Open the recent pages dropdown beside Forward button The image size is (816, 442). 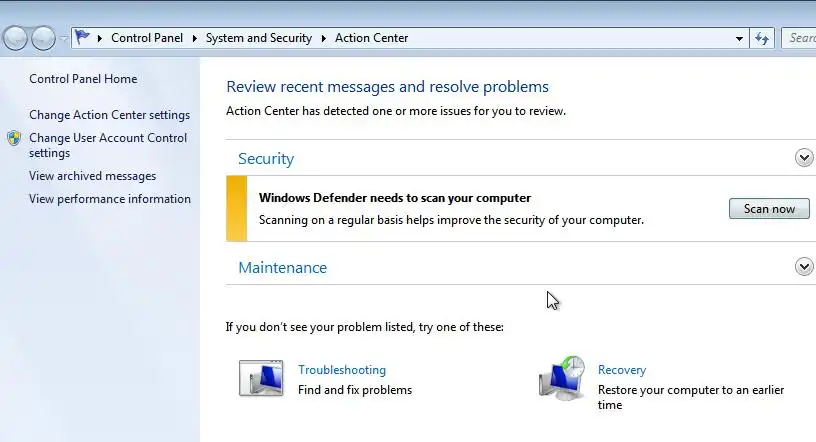(63, 39)
